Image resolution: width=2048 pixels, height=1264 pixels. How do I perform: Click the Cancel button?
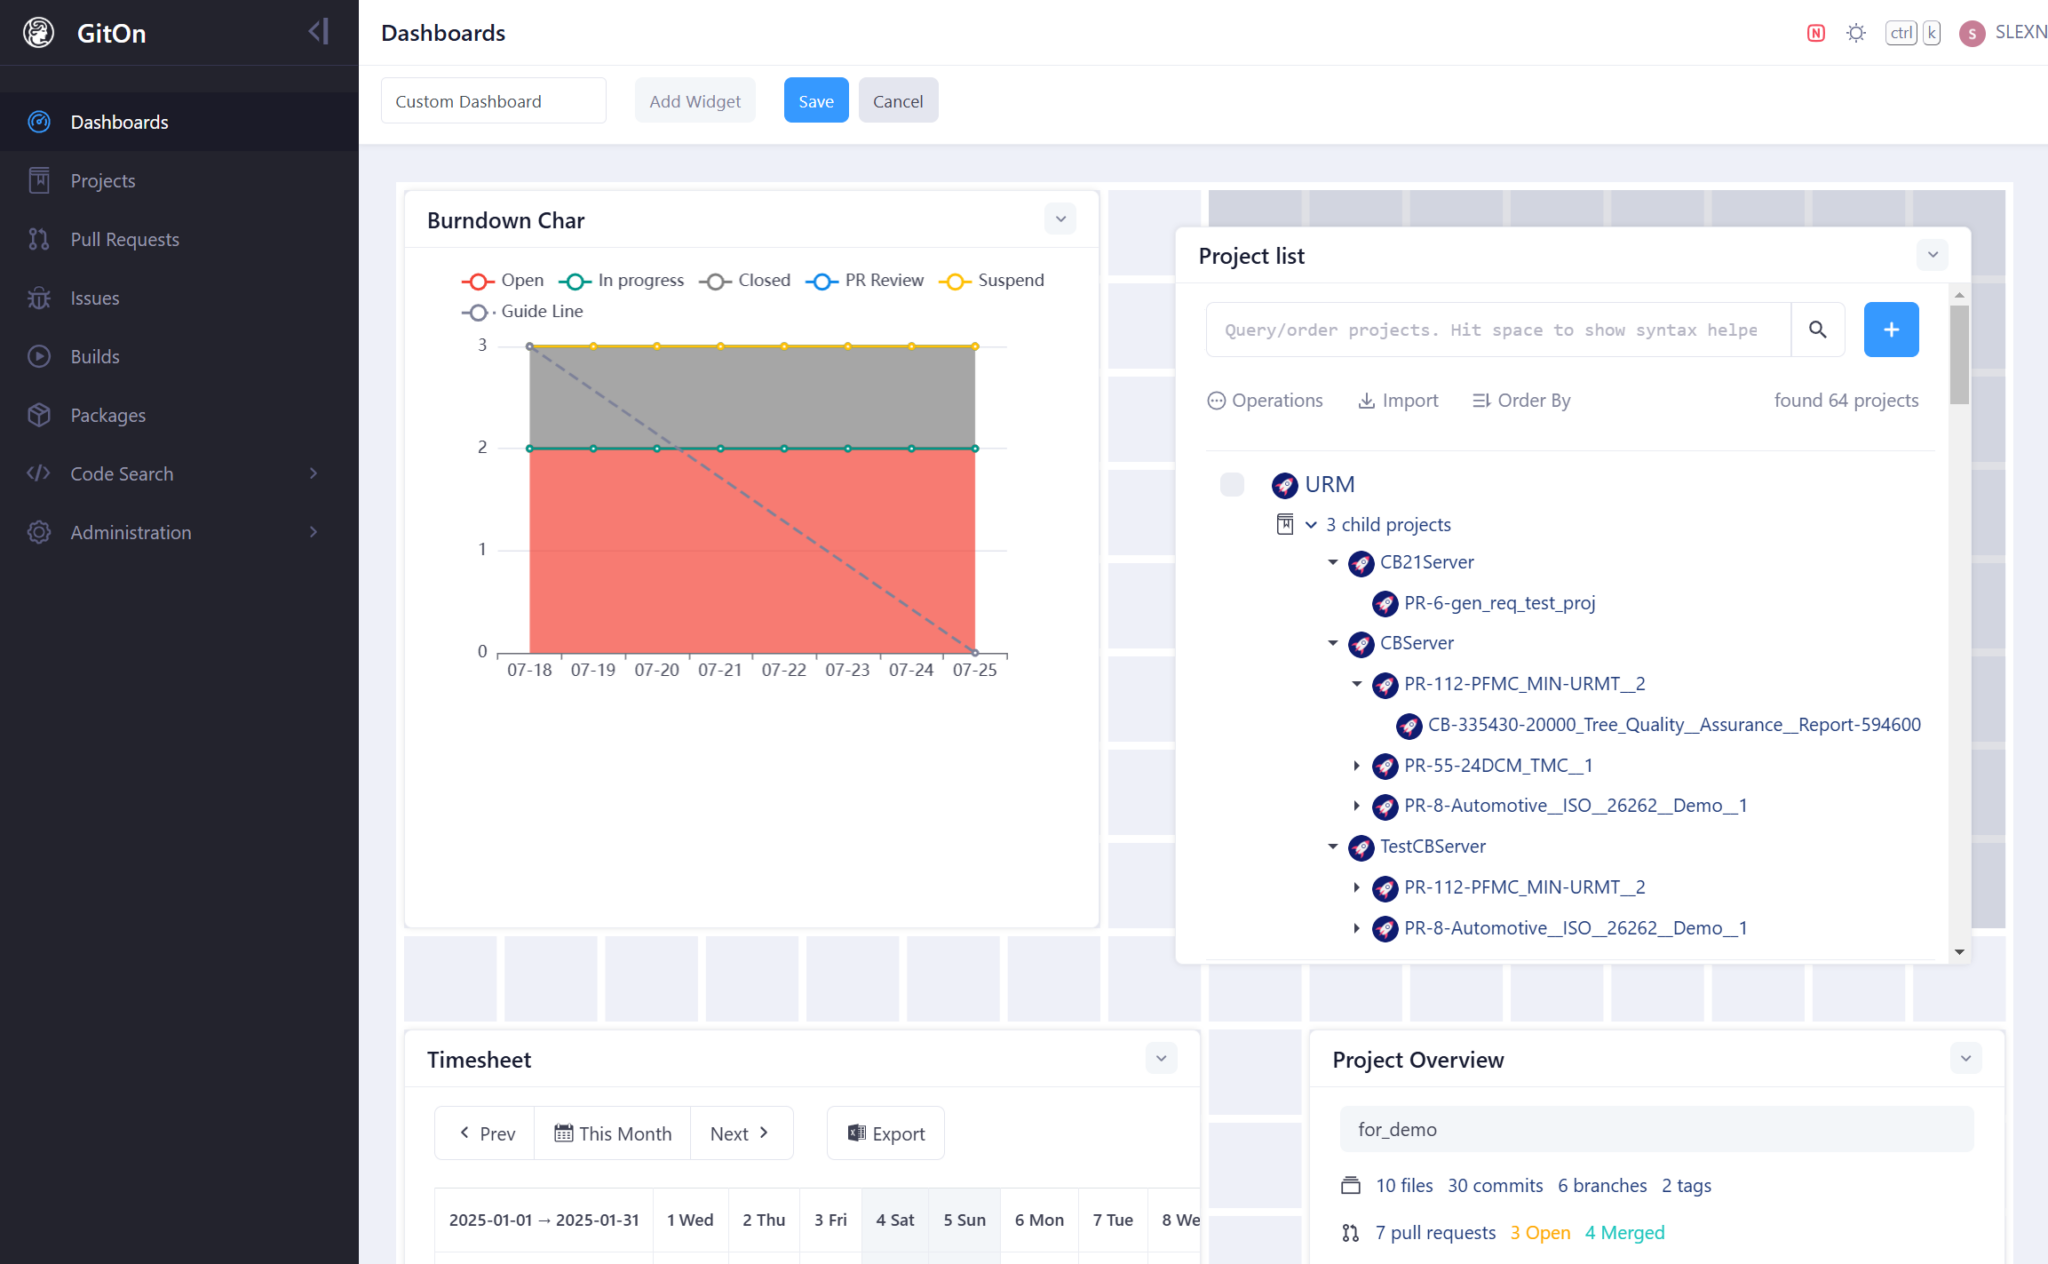pos(898,101)
